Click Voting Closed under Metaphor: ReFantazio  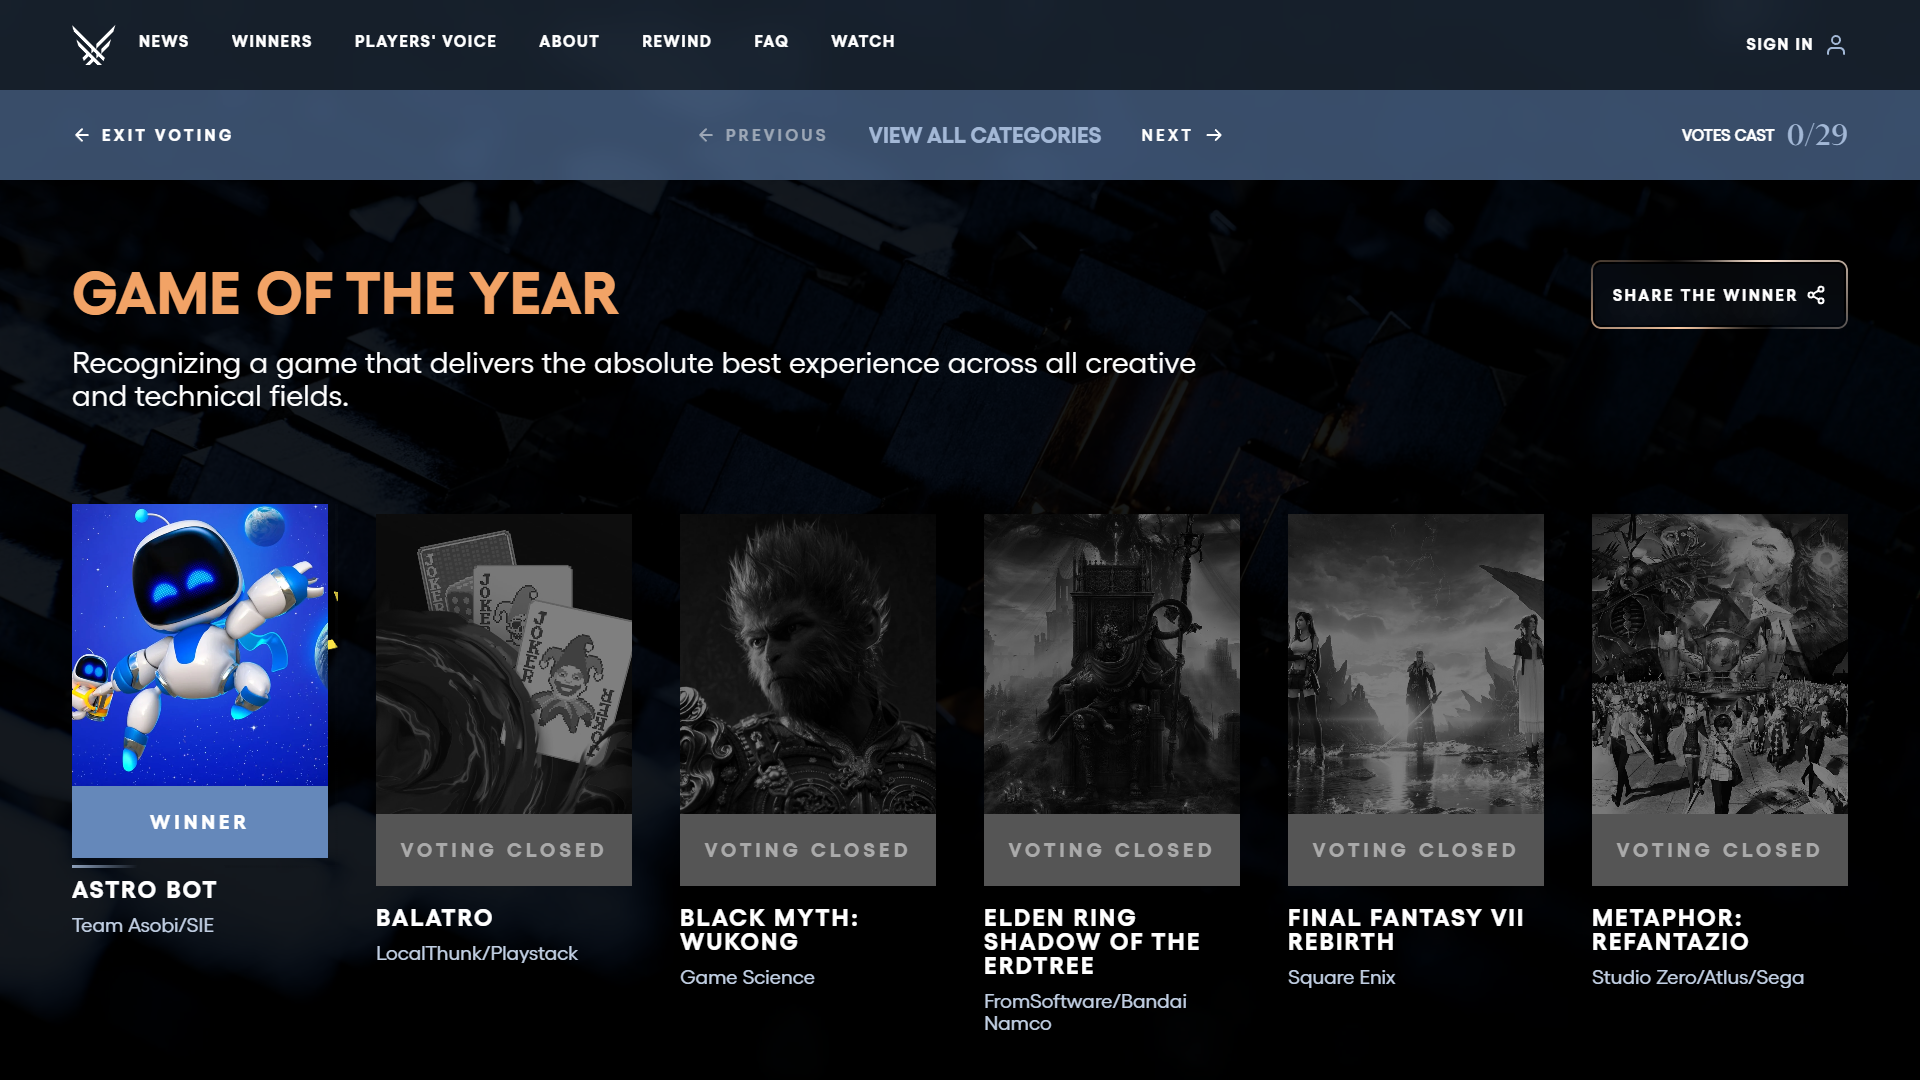pyautogui.click(x=1720, y=850)
